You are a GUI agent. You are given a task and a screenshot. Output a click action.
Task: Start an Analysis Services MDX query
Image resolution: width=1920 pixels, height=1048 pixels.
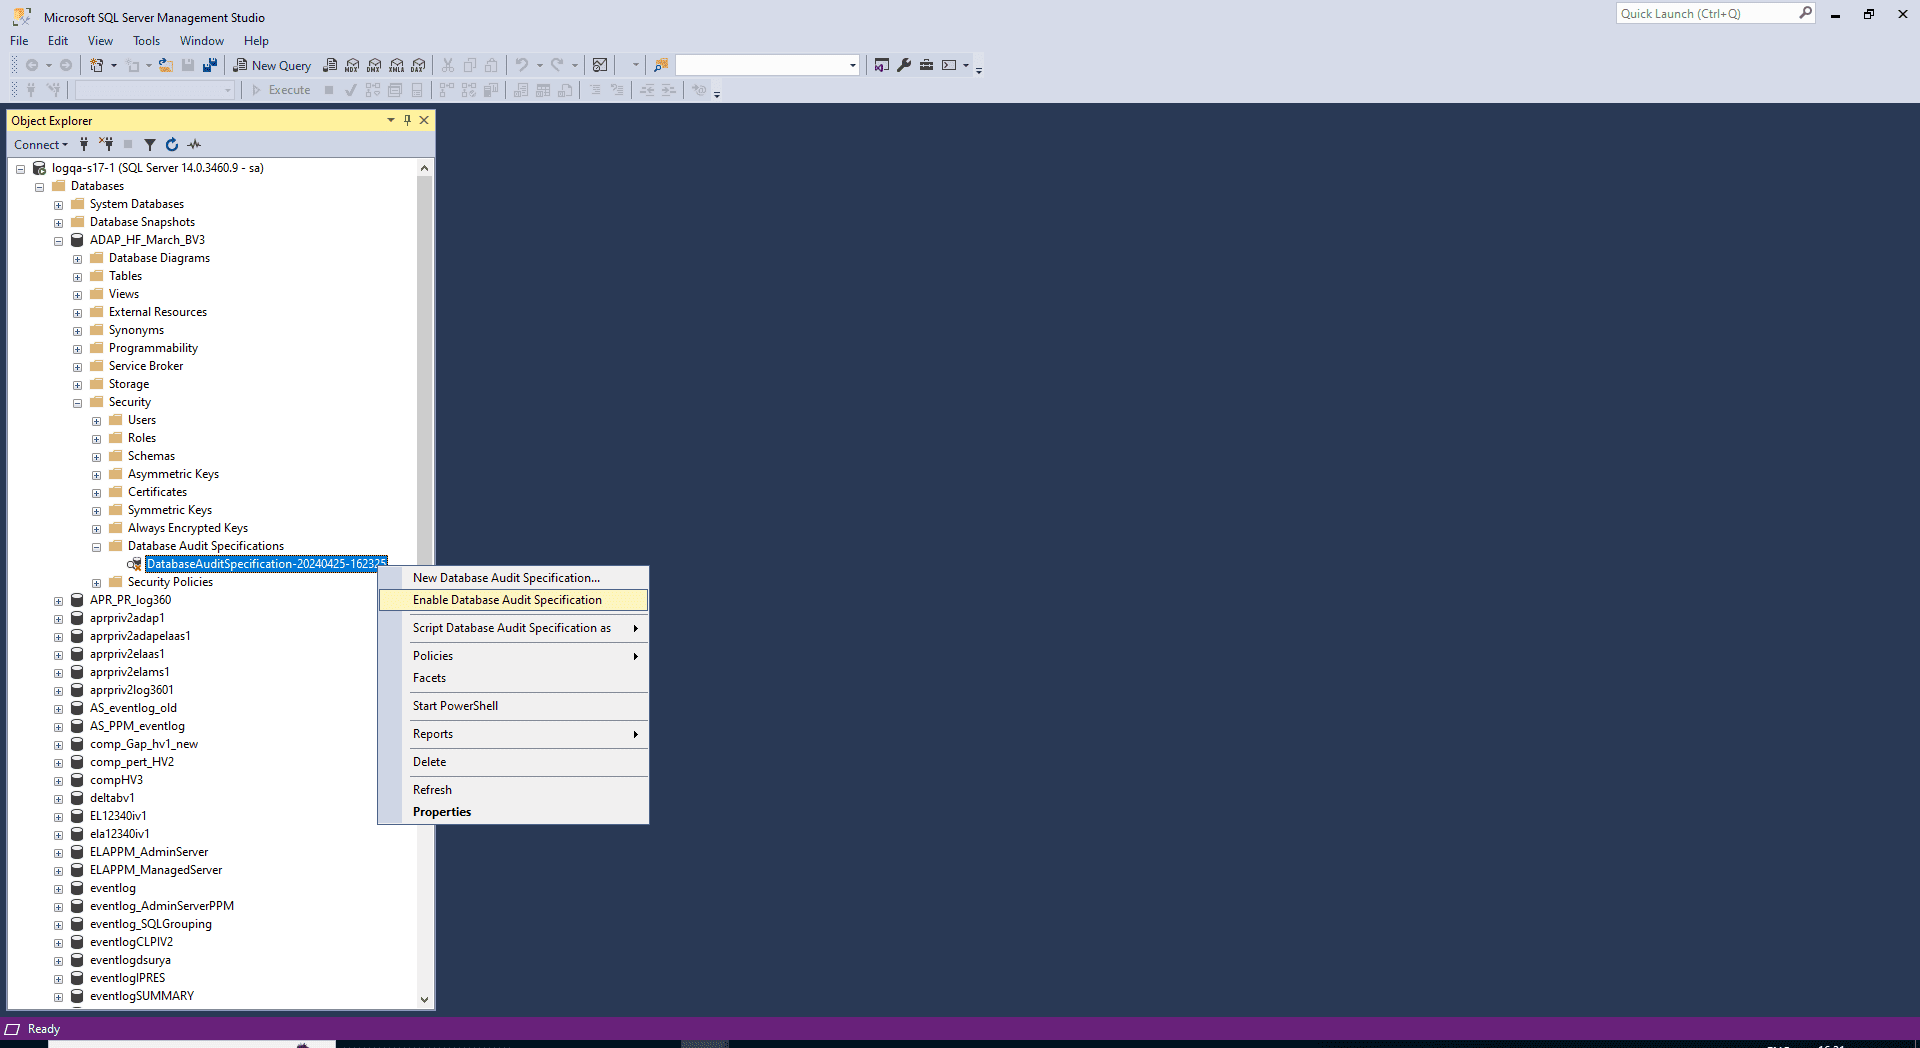coord(352,65)
